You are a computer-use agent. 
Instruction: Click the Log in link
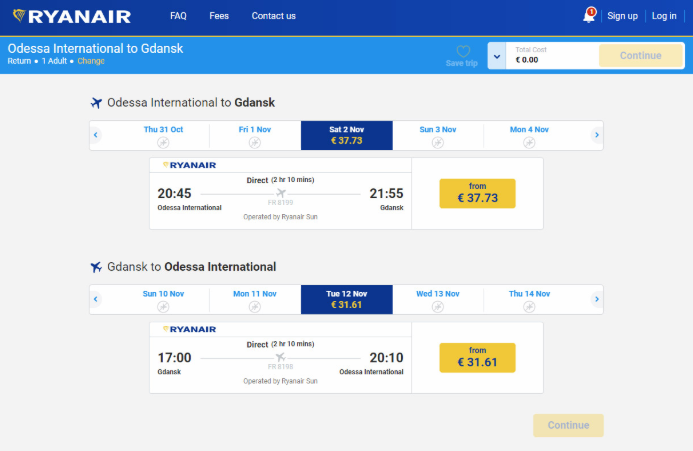click(664, 16)
